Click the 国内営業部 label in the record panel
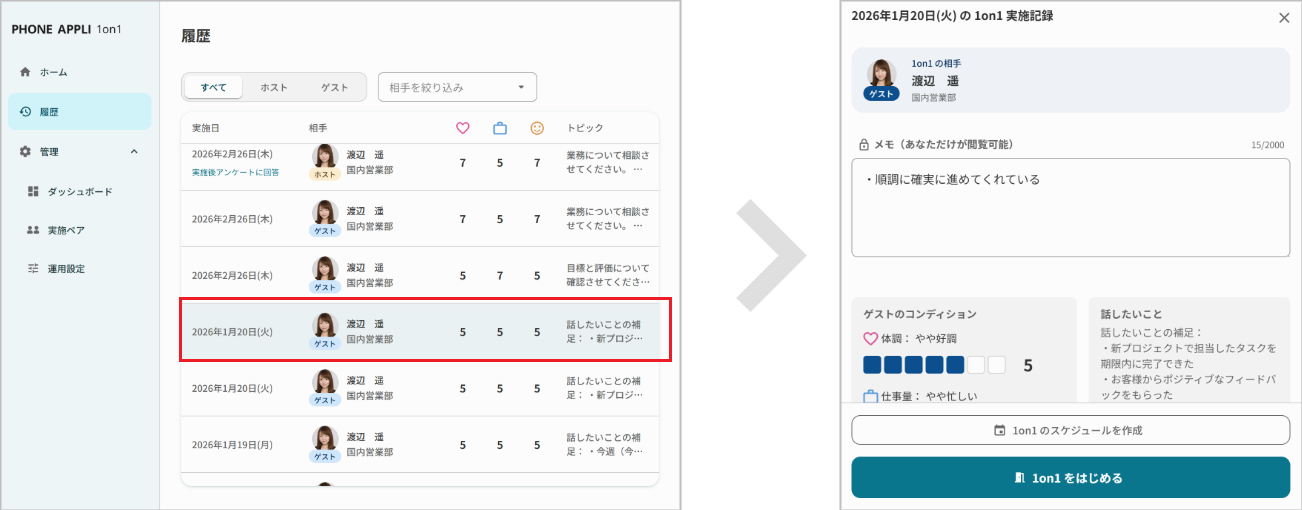Image resolution: width=1302 pixels, height=510 pixels. pyautogui.click(x=934, y=98)
